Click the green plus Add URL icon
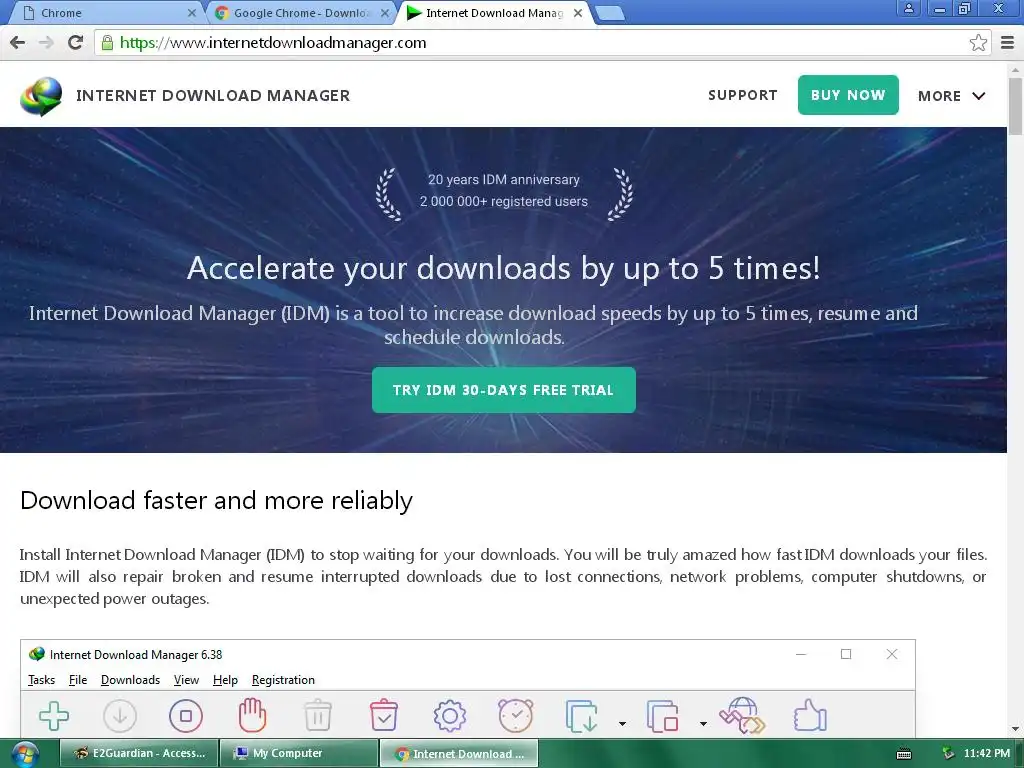The height and width of the screenshot is (768, 1024). [54, 716]
